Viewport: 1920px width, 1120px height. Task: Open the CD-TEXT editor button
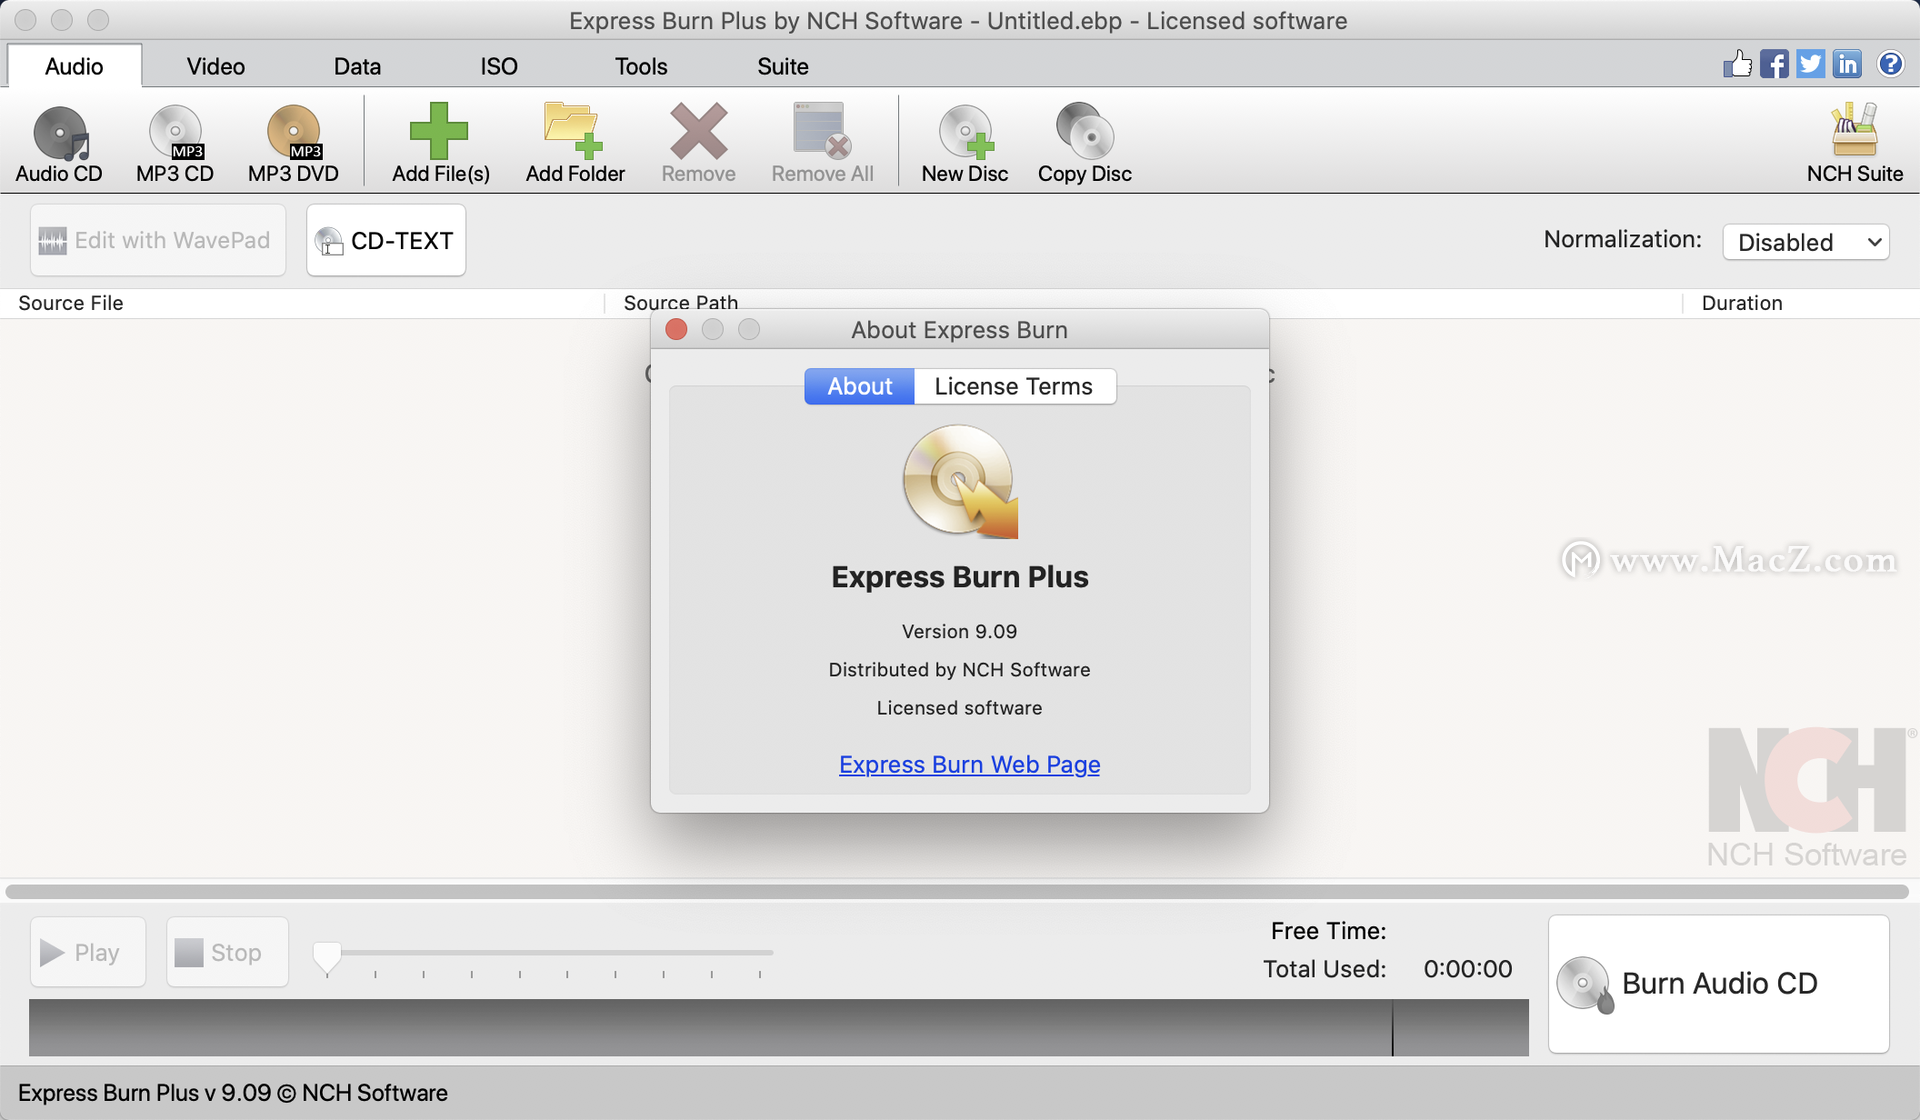(386, 240)
